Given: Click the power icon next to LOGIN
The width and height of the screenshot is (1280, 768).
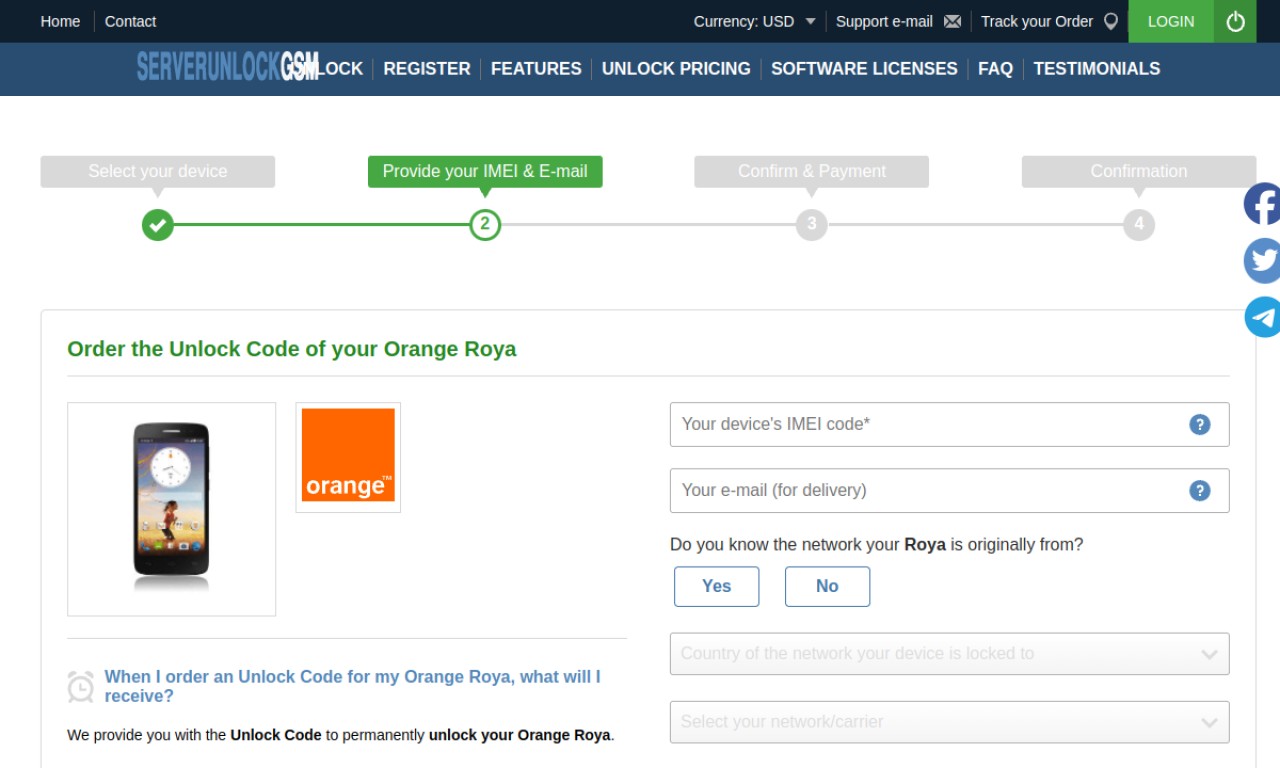Looking at the screenshot, I should click(x=1235, y=21).
